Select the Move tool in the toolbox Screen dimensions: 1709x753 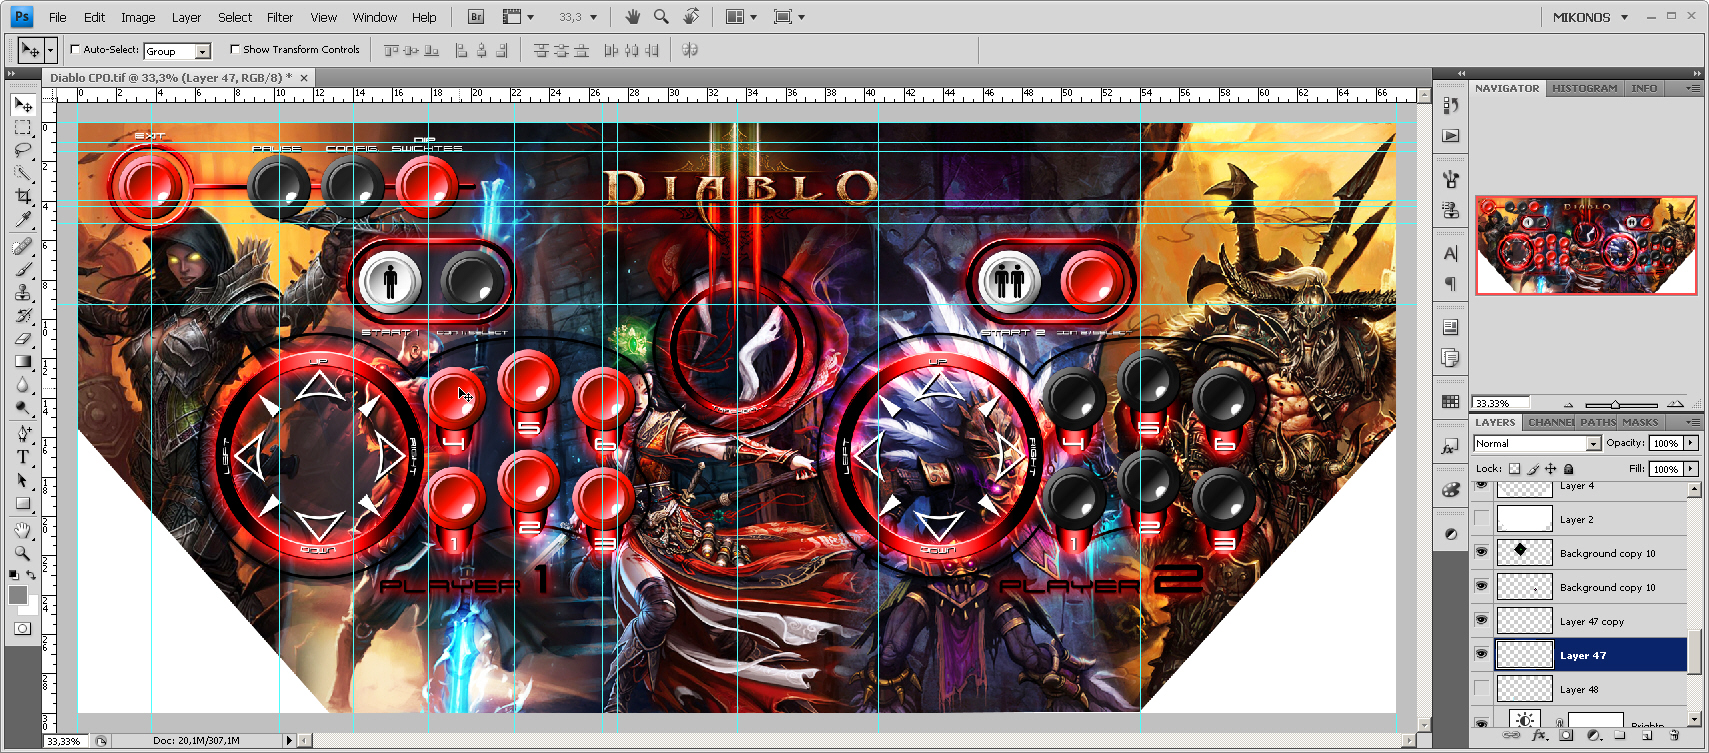pyautogui.click(x=22, y=104)
